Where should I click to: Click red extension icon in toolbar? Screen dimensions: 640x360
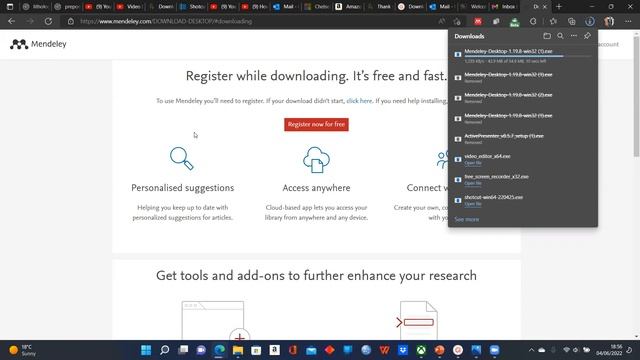pos(478,21)
